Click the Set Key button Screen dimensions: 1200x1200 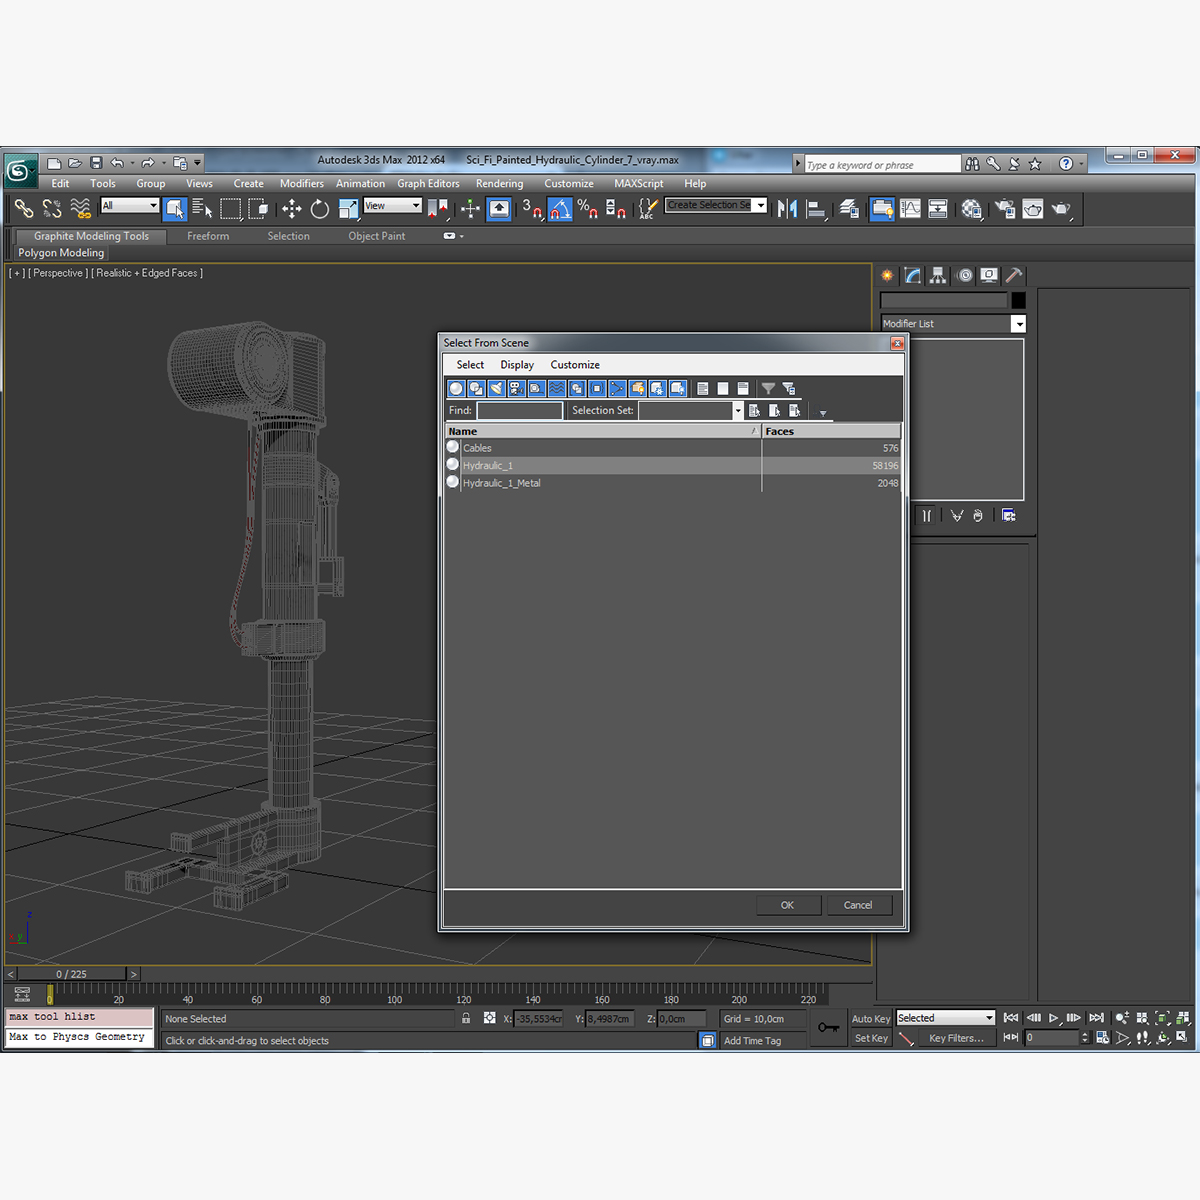(x=871, y=1038)
